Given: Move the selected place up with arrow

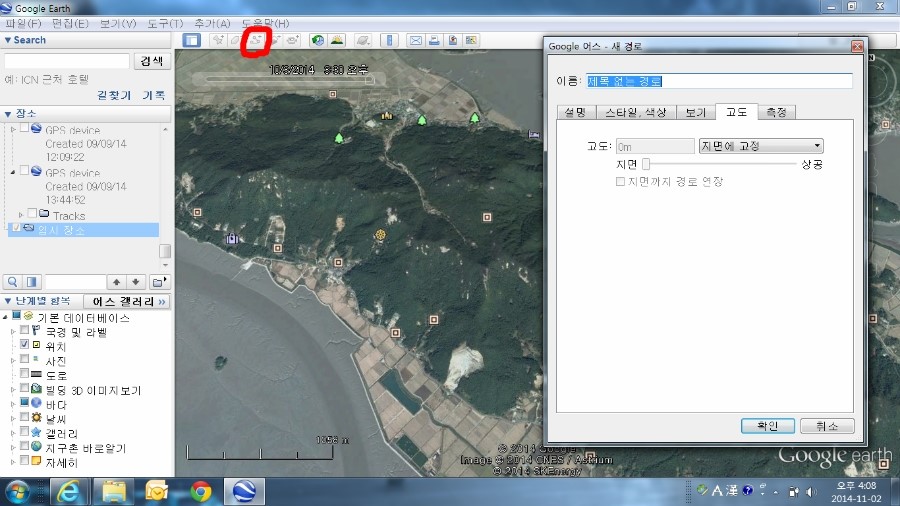Looking at the screenshot, I should (117, 282).
